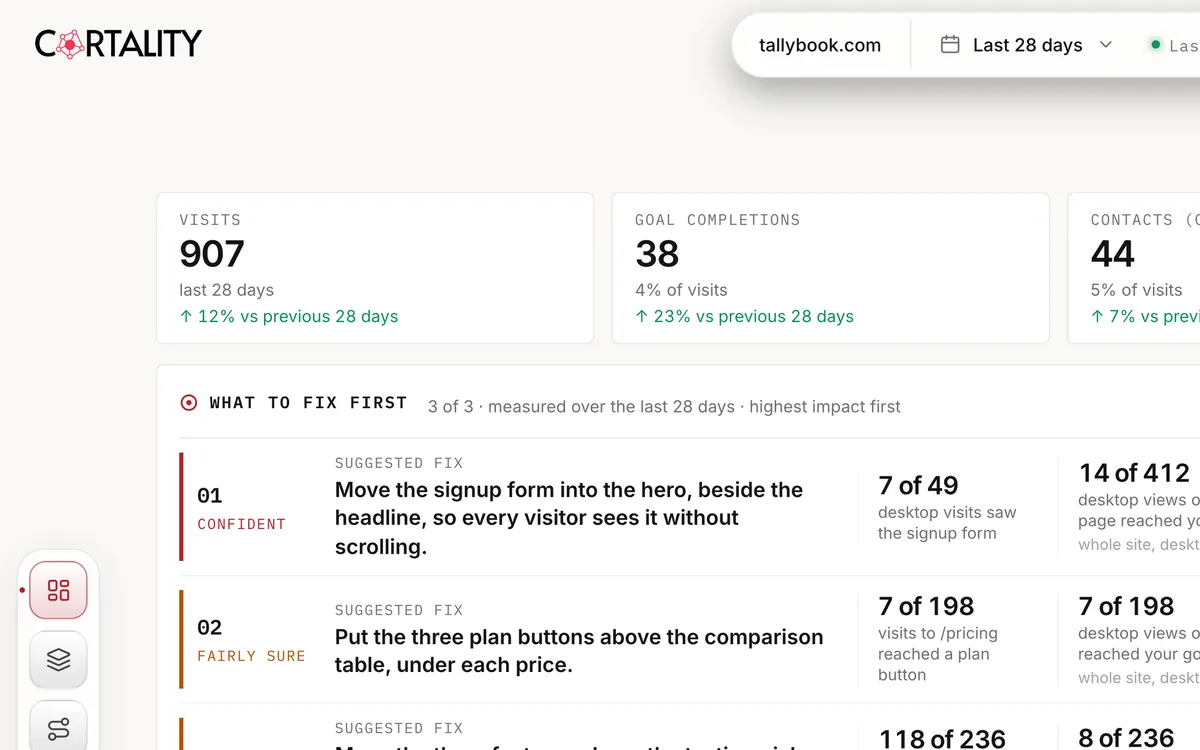
Task: Expand the chevron next to Last 28 days
Action: (x=1105, y=45)
